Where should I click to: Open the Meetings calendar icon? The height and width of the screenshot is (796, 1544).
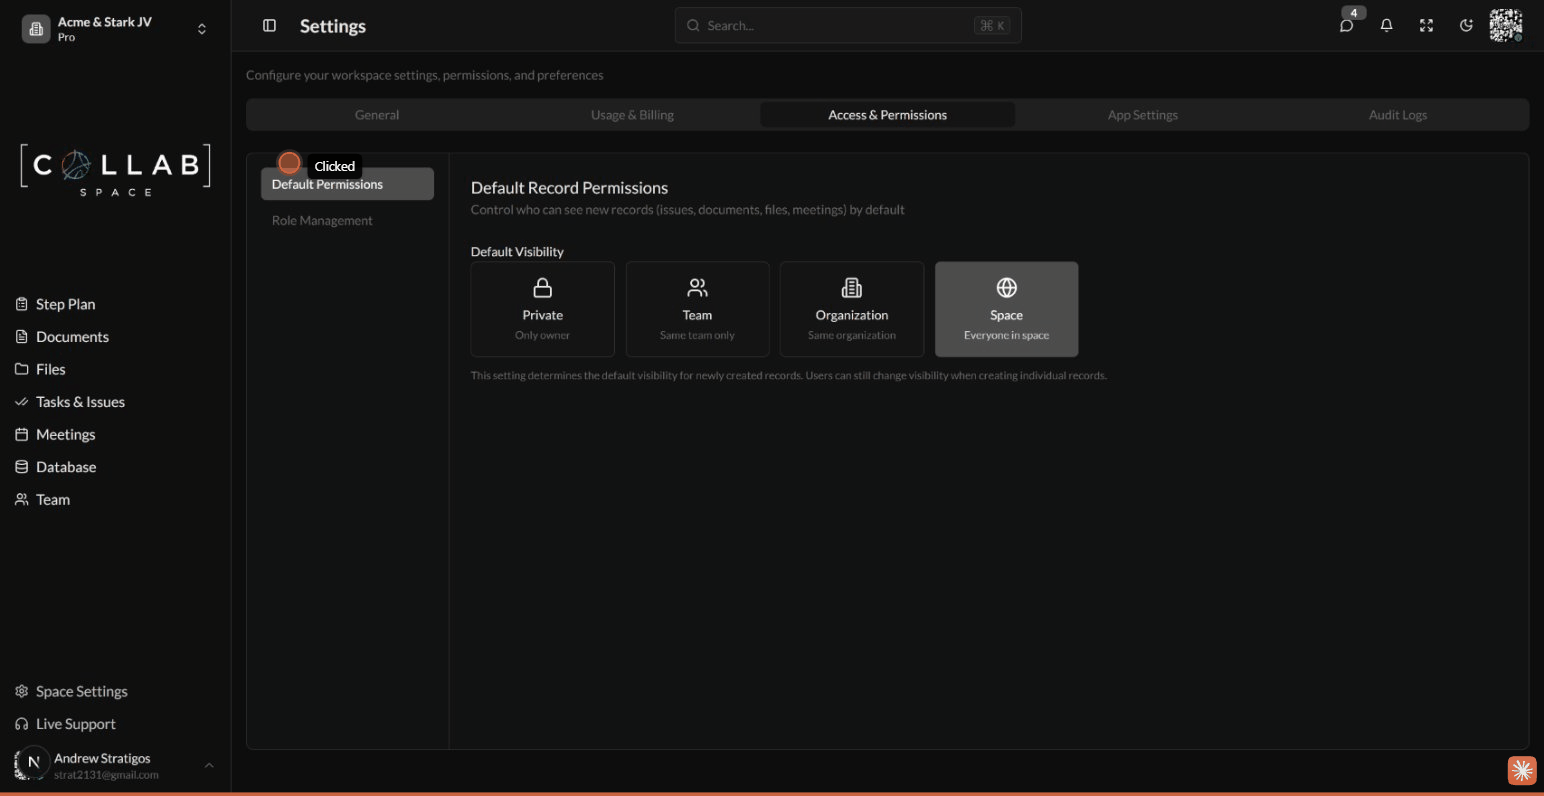pos(23,434)
